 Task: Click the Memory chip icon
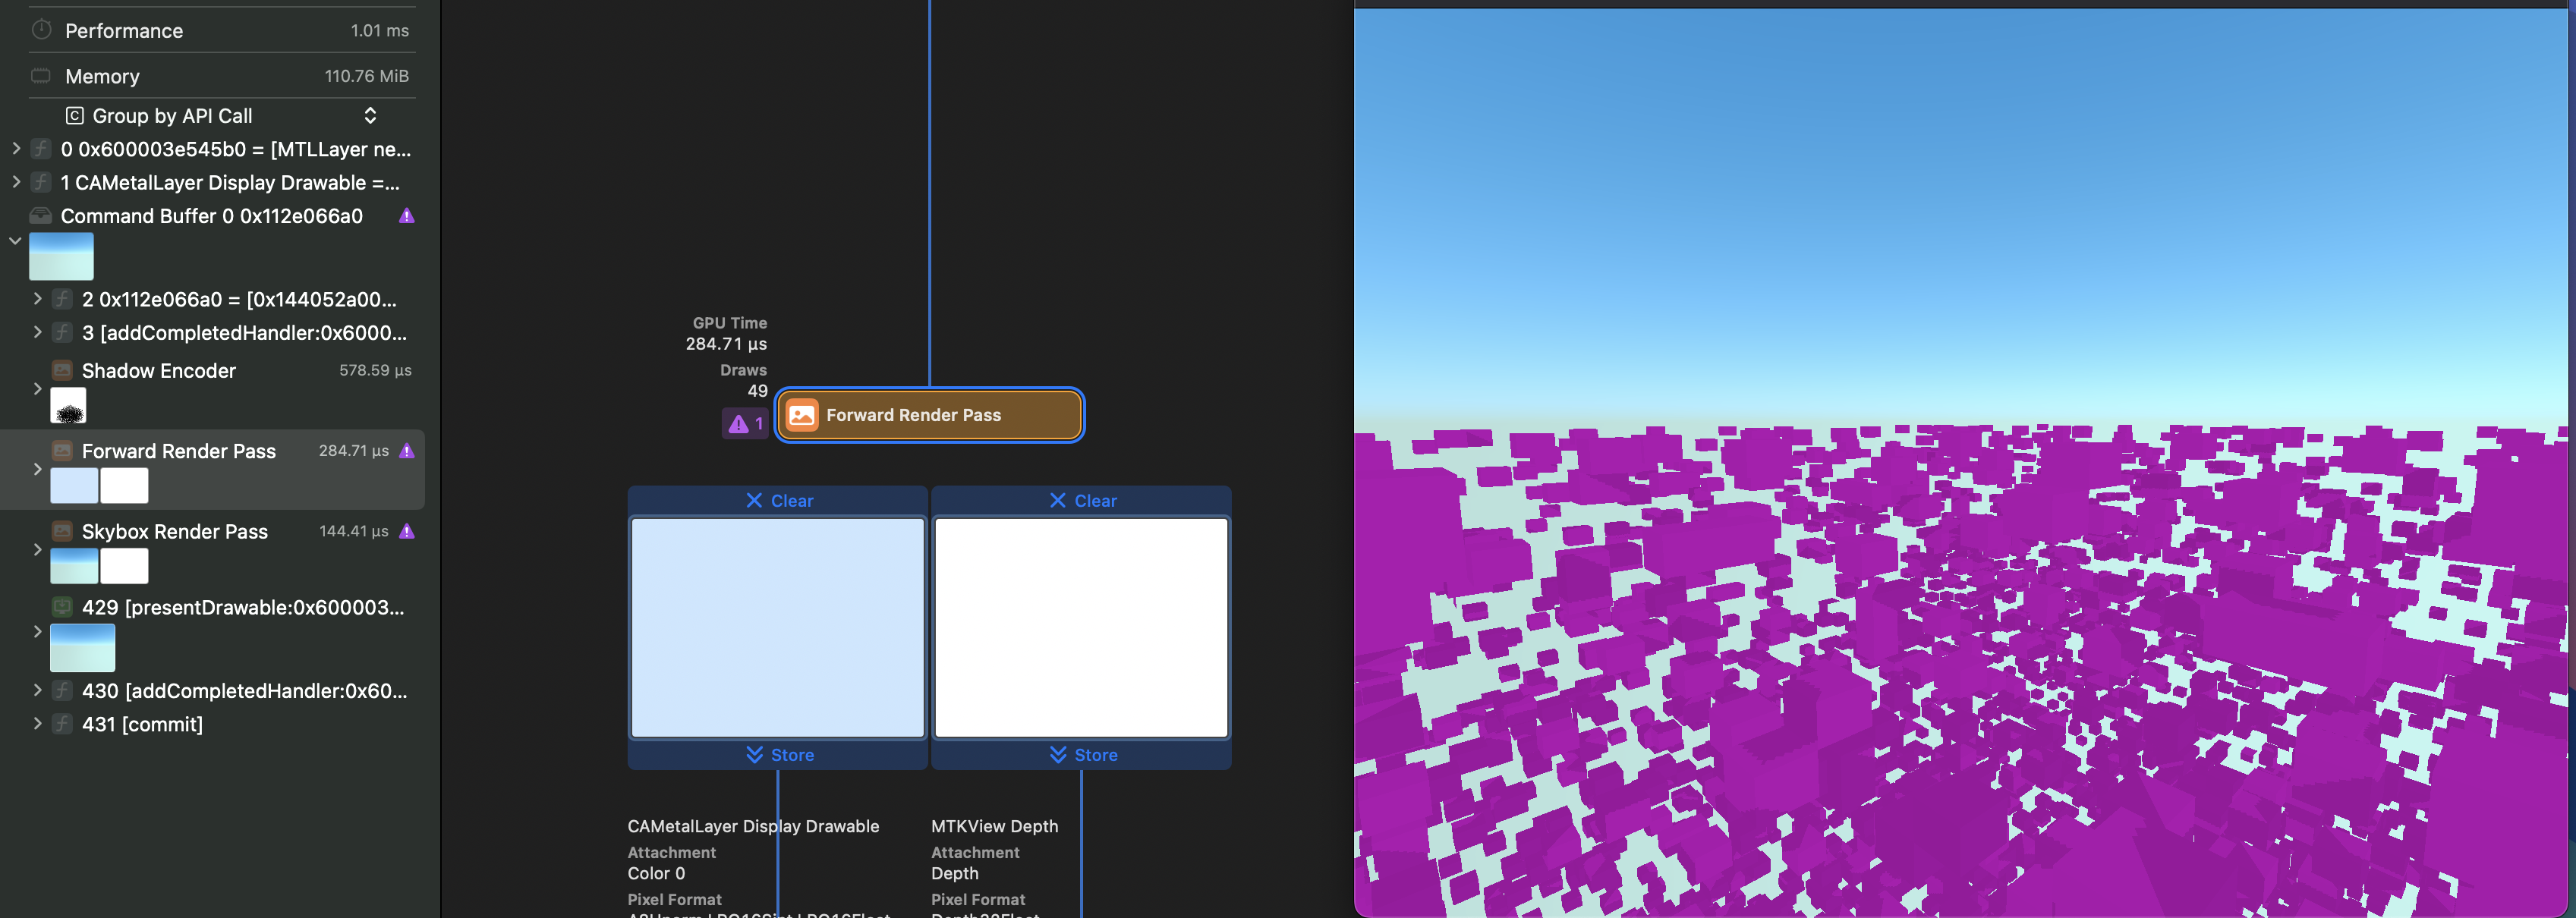click(41, 76)
